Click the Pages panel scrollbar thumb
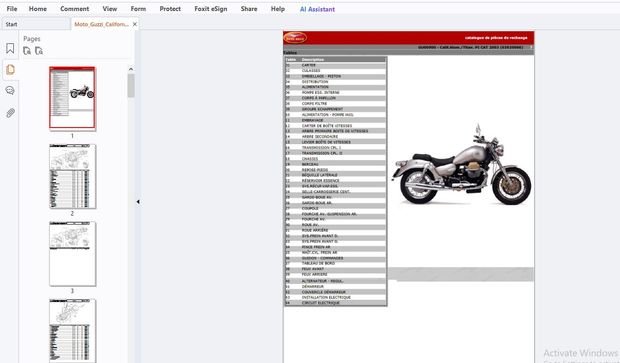The width and height of the screenshot is (620, 363). tap(131, 85)
